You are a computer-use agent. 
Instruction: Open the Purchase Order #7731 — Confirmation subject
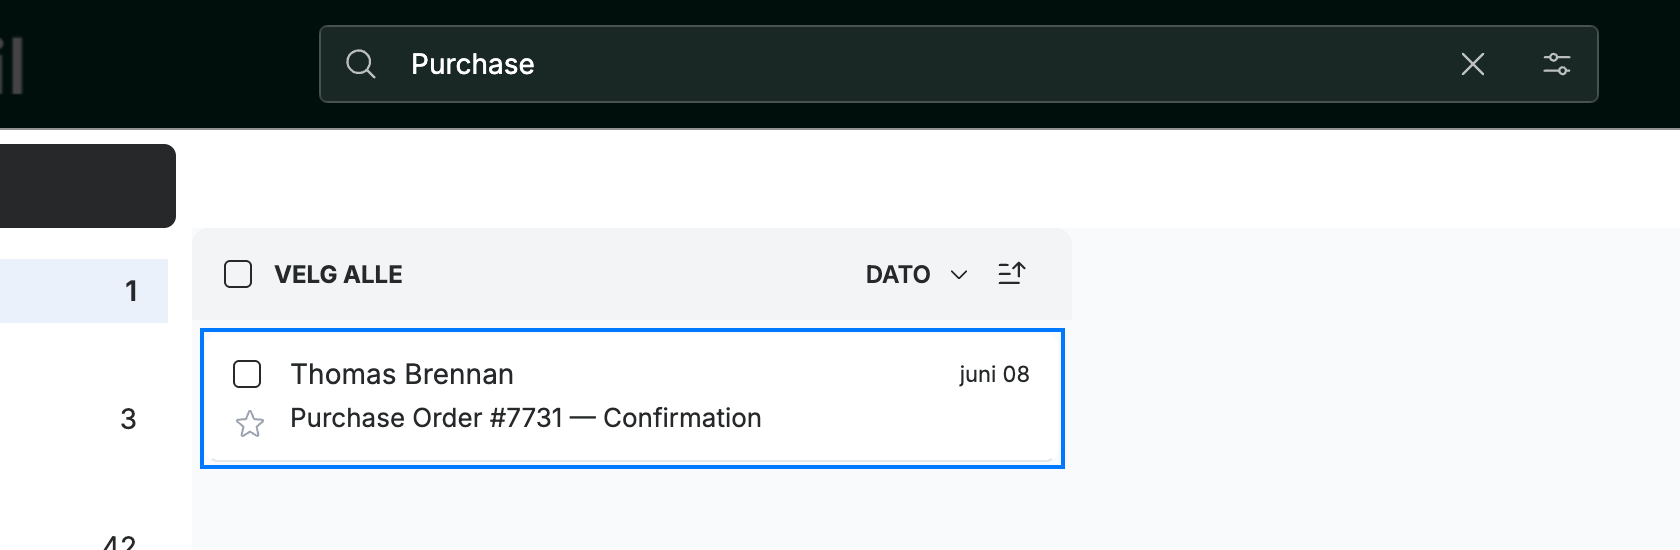point(526,418)
